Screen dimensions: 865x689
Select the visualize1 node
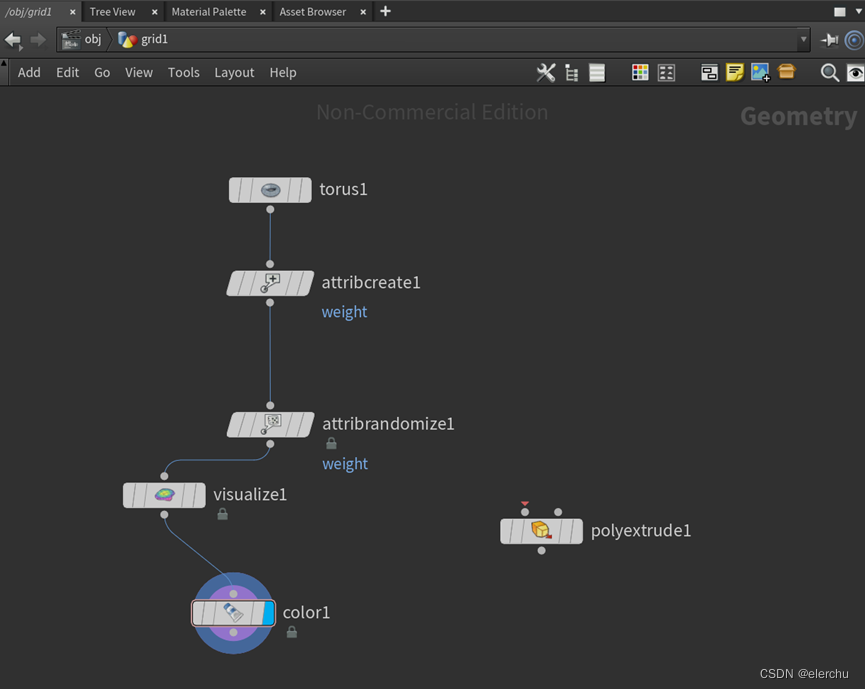[164, 495]
